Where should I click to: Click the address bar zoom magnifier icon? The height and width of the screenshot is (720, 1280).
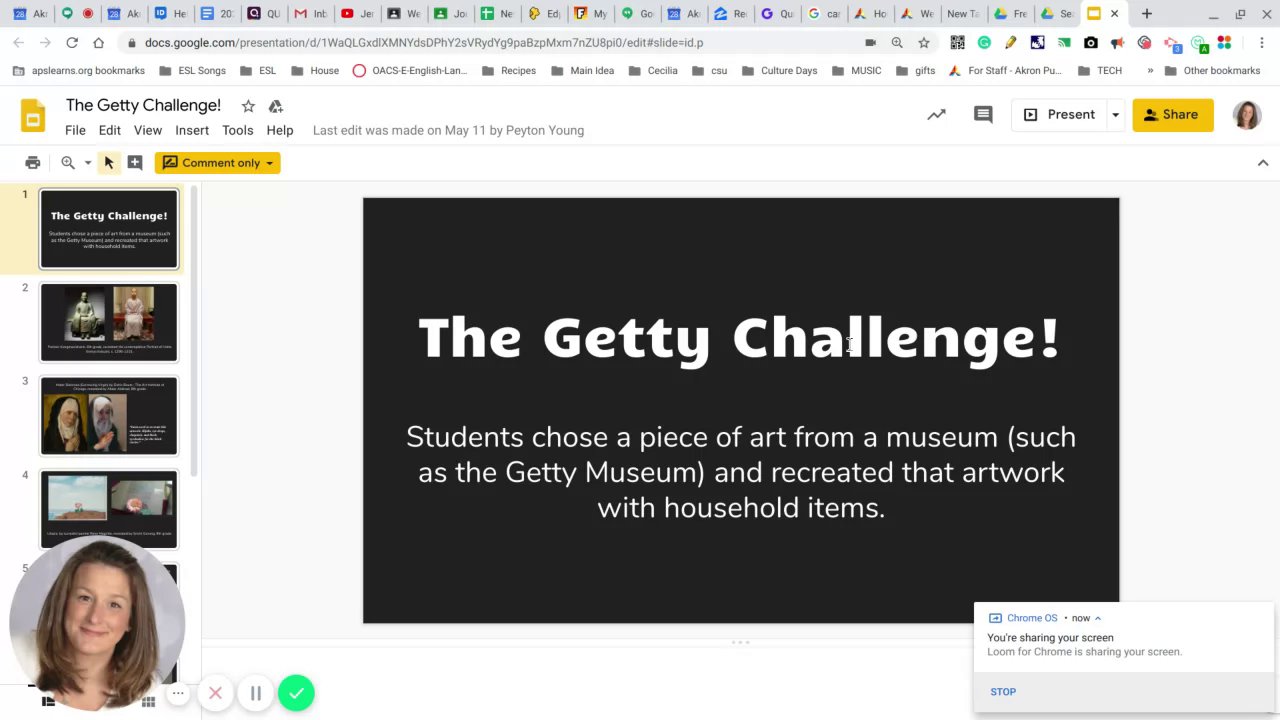897,43
